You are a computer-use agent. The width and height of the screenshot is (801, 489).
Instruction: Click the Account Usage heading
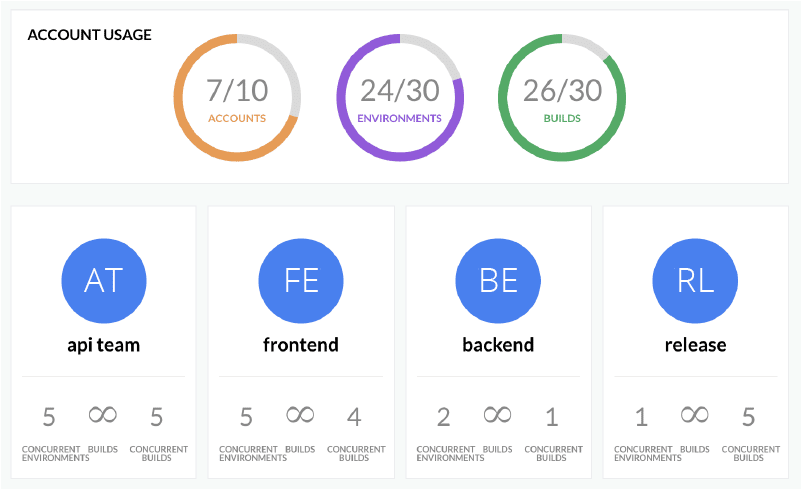coord(90,35)
